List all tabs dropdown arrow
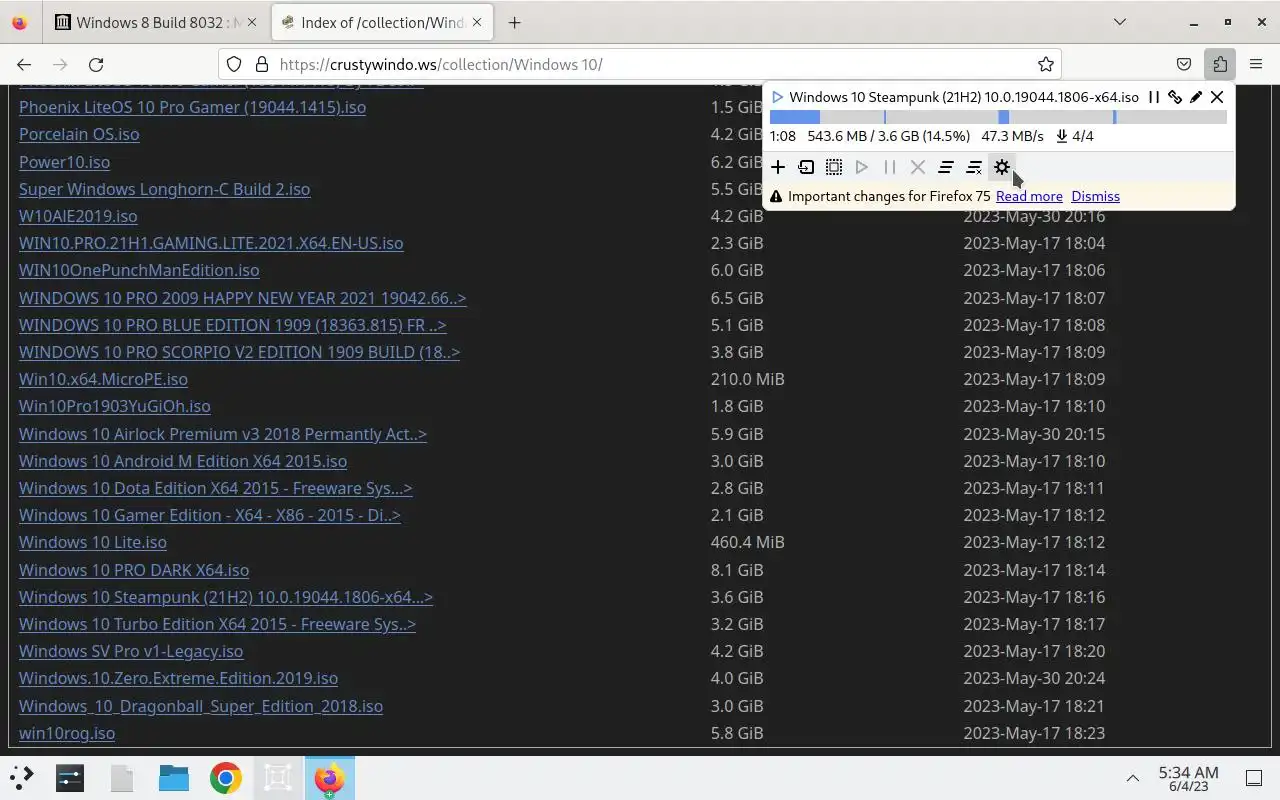1280x800 pixels. click(x=1120, y=22)
